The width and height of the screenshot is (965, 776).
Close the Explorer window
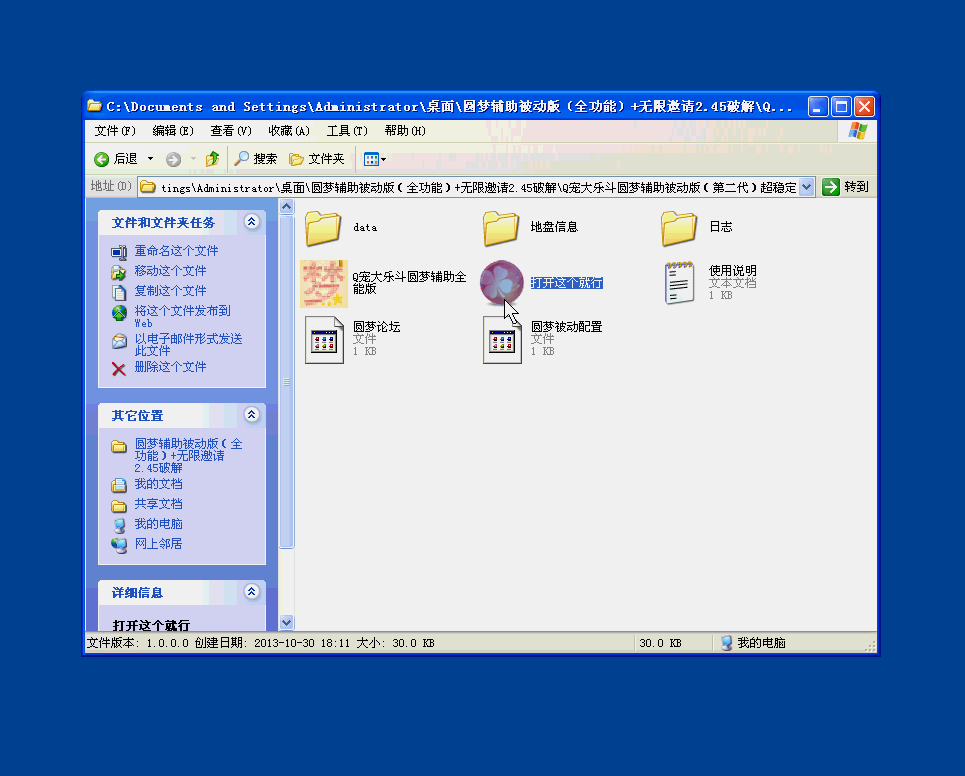[864, 107]
